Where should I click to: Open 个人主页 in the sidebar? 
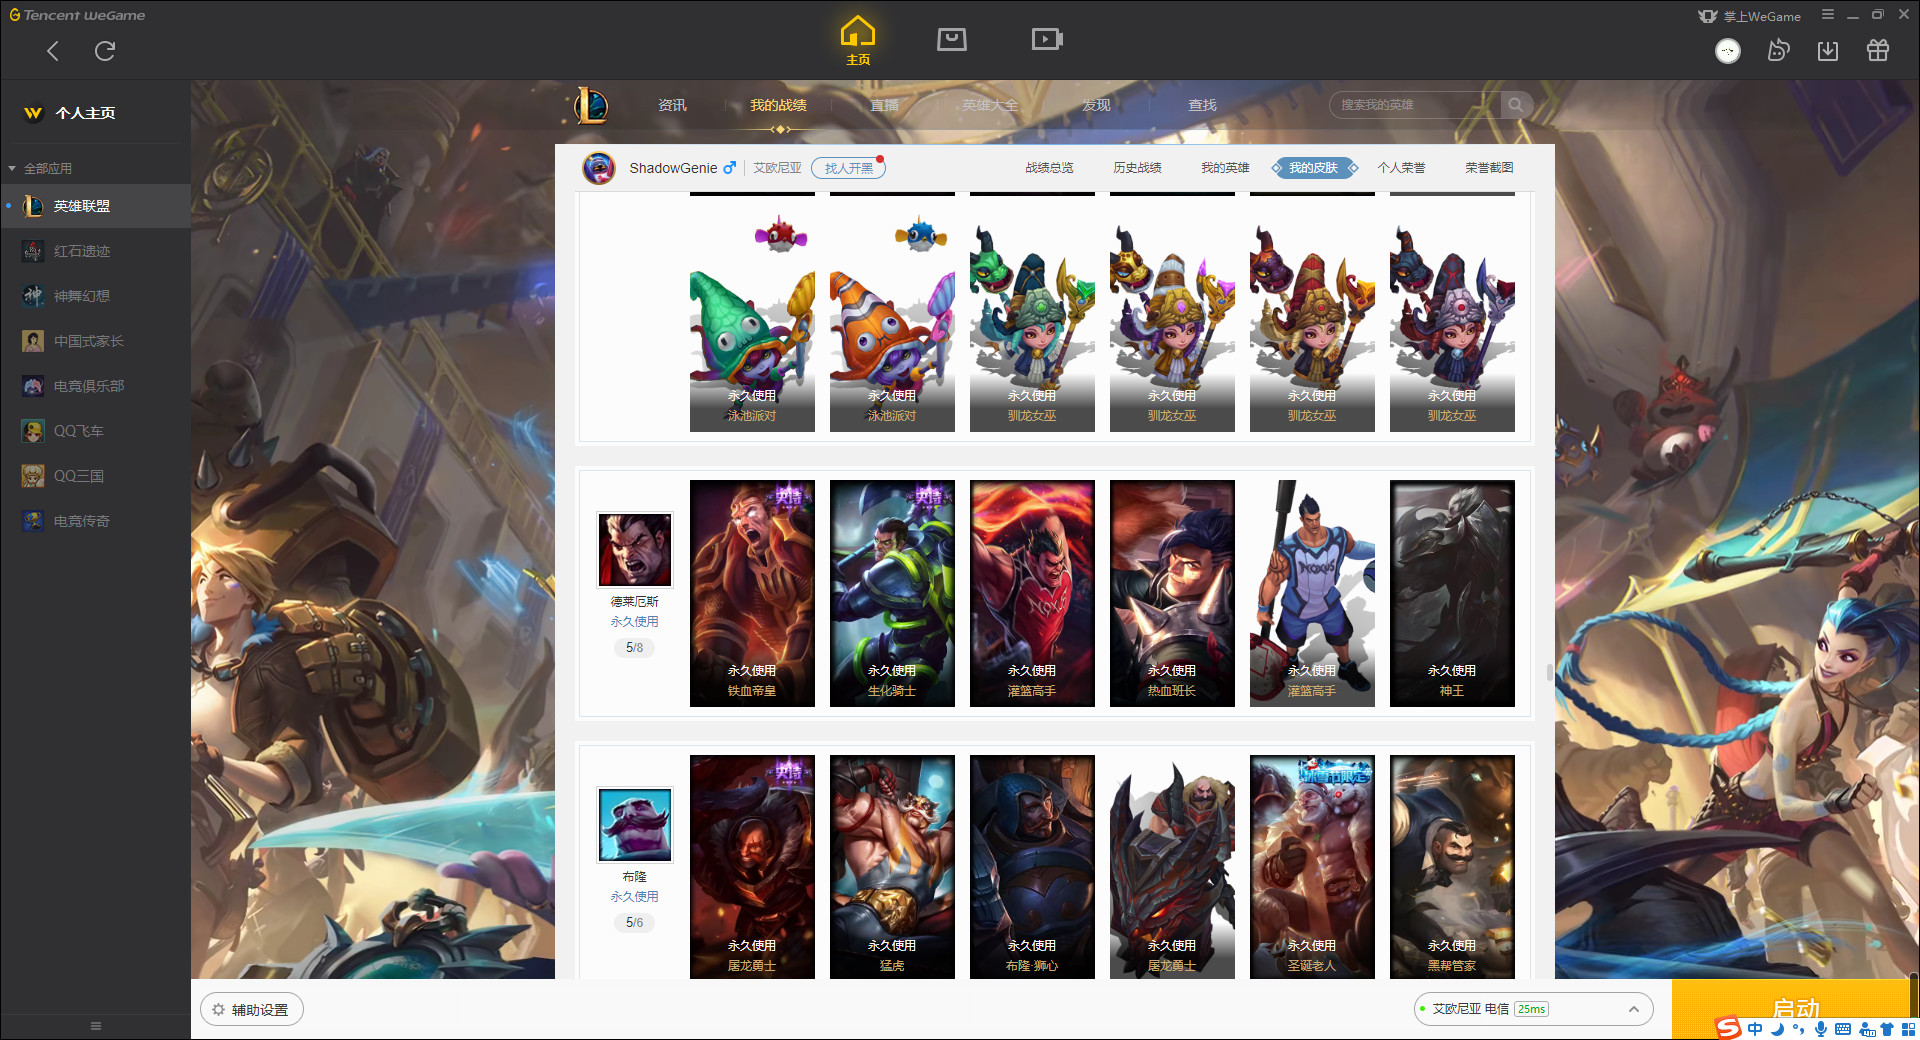(85, 113)
